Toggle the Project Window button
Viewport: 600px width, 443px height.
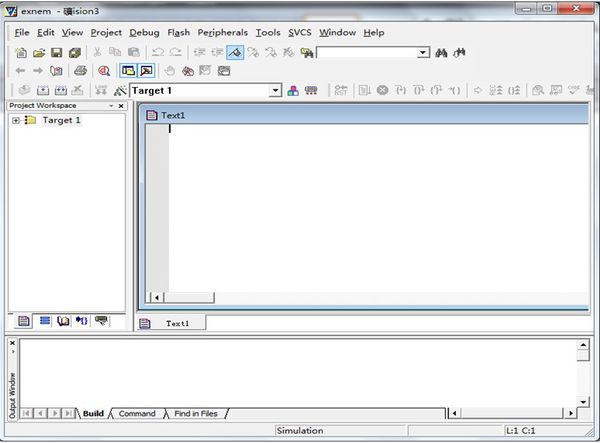point(128,70)
